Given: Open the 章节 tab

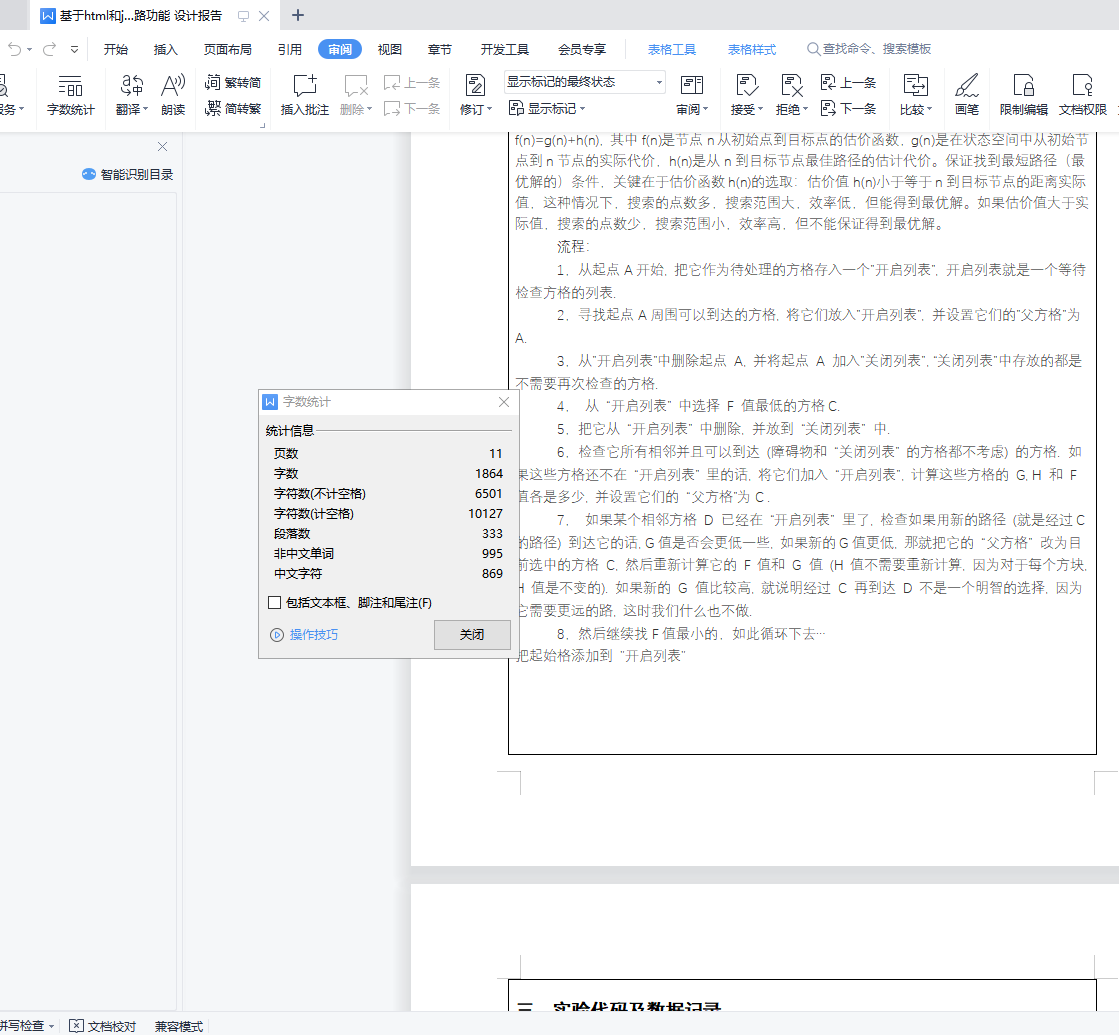Looking at the screenshot, I should [x=440, y=49].
